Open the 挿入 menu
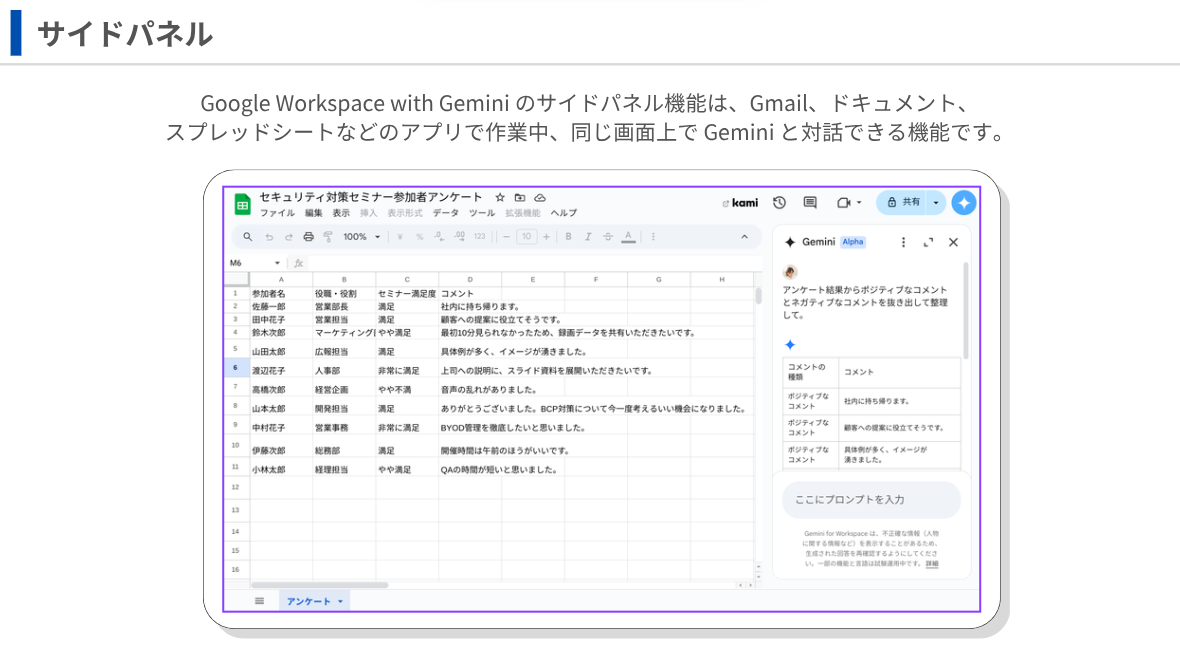1180x662 pixels. (x=368, y=214)
